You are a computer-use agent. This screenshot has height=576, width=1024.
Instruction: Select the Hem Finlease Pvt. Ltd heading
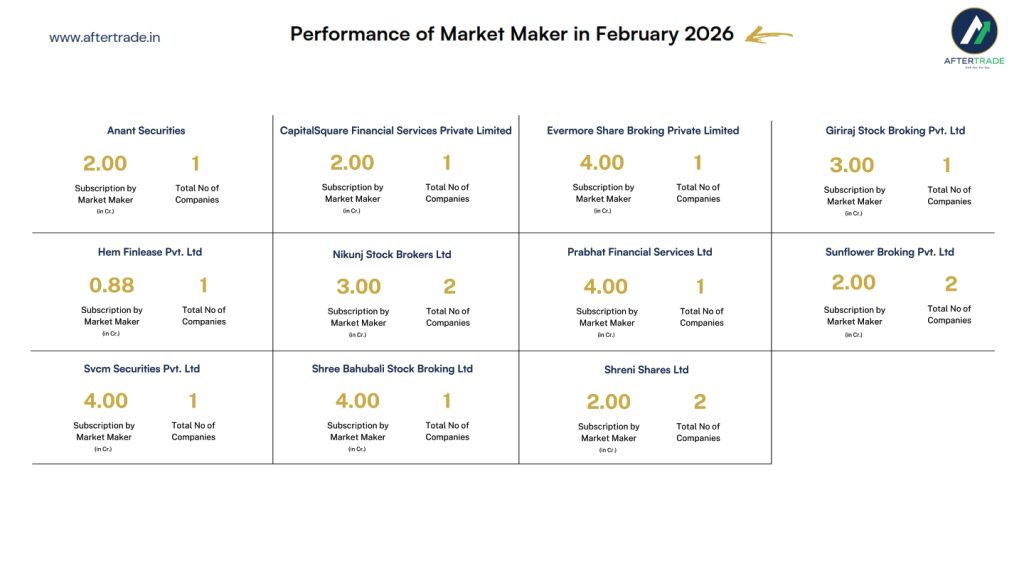pyautogui.click(x=150, y=252)
